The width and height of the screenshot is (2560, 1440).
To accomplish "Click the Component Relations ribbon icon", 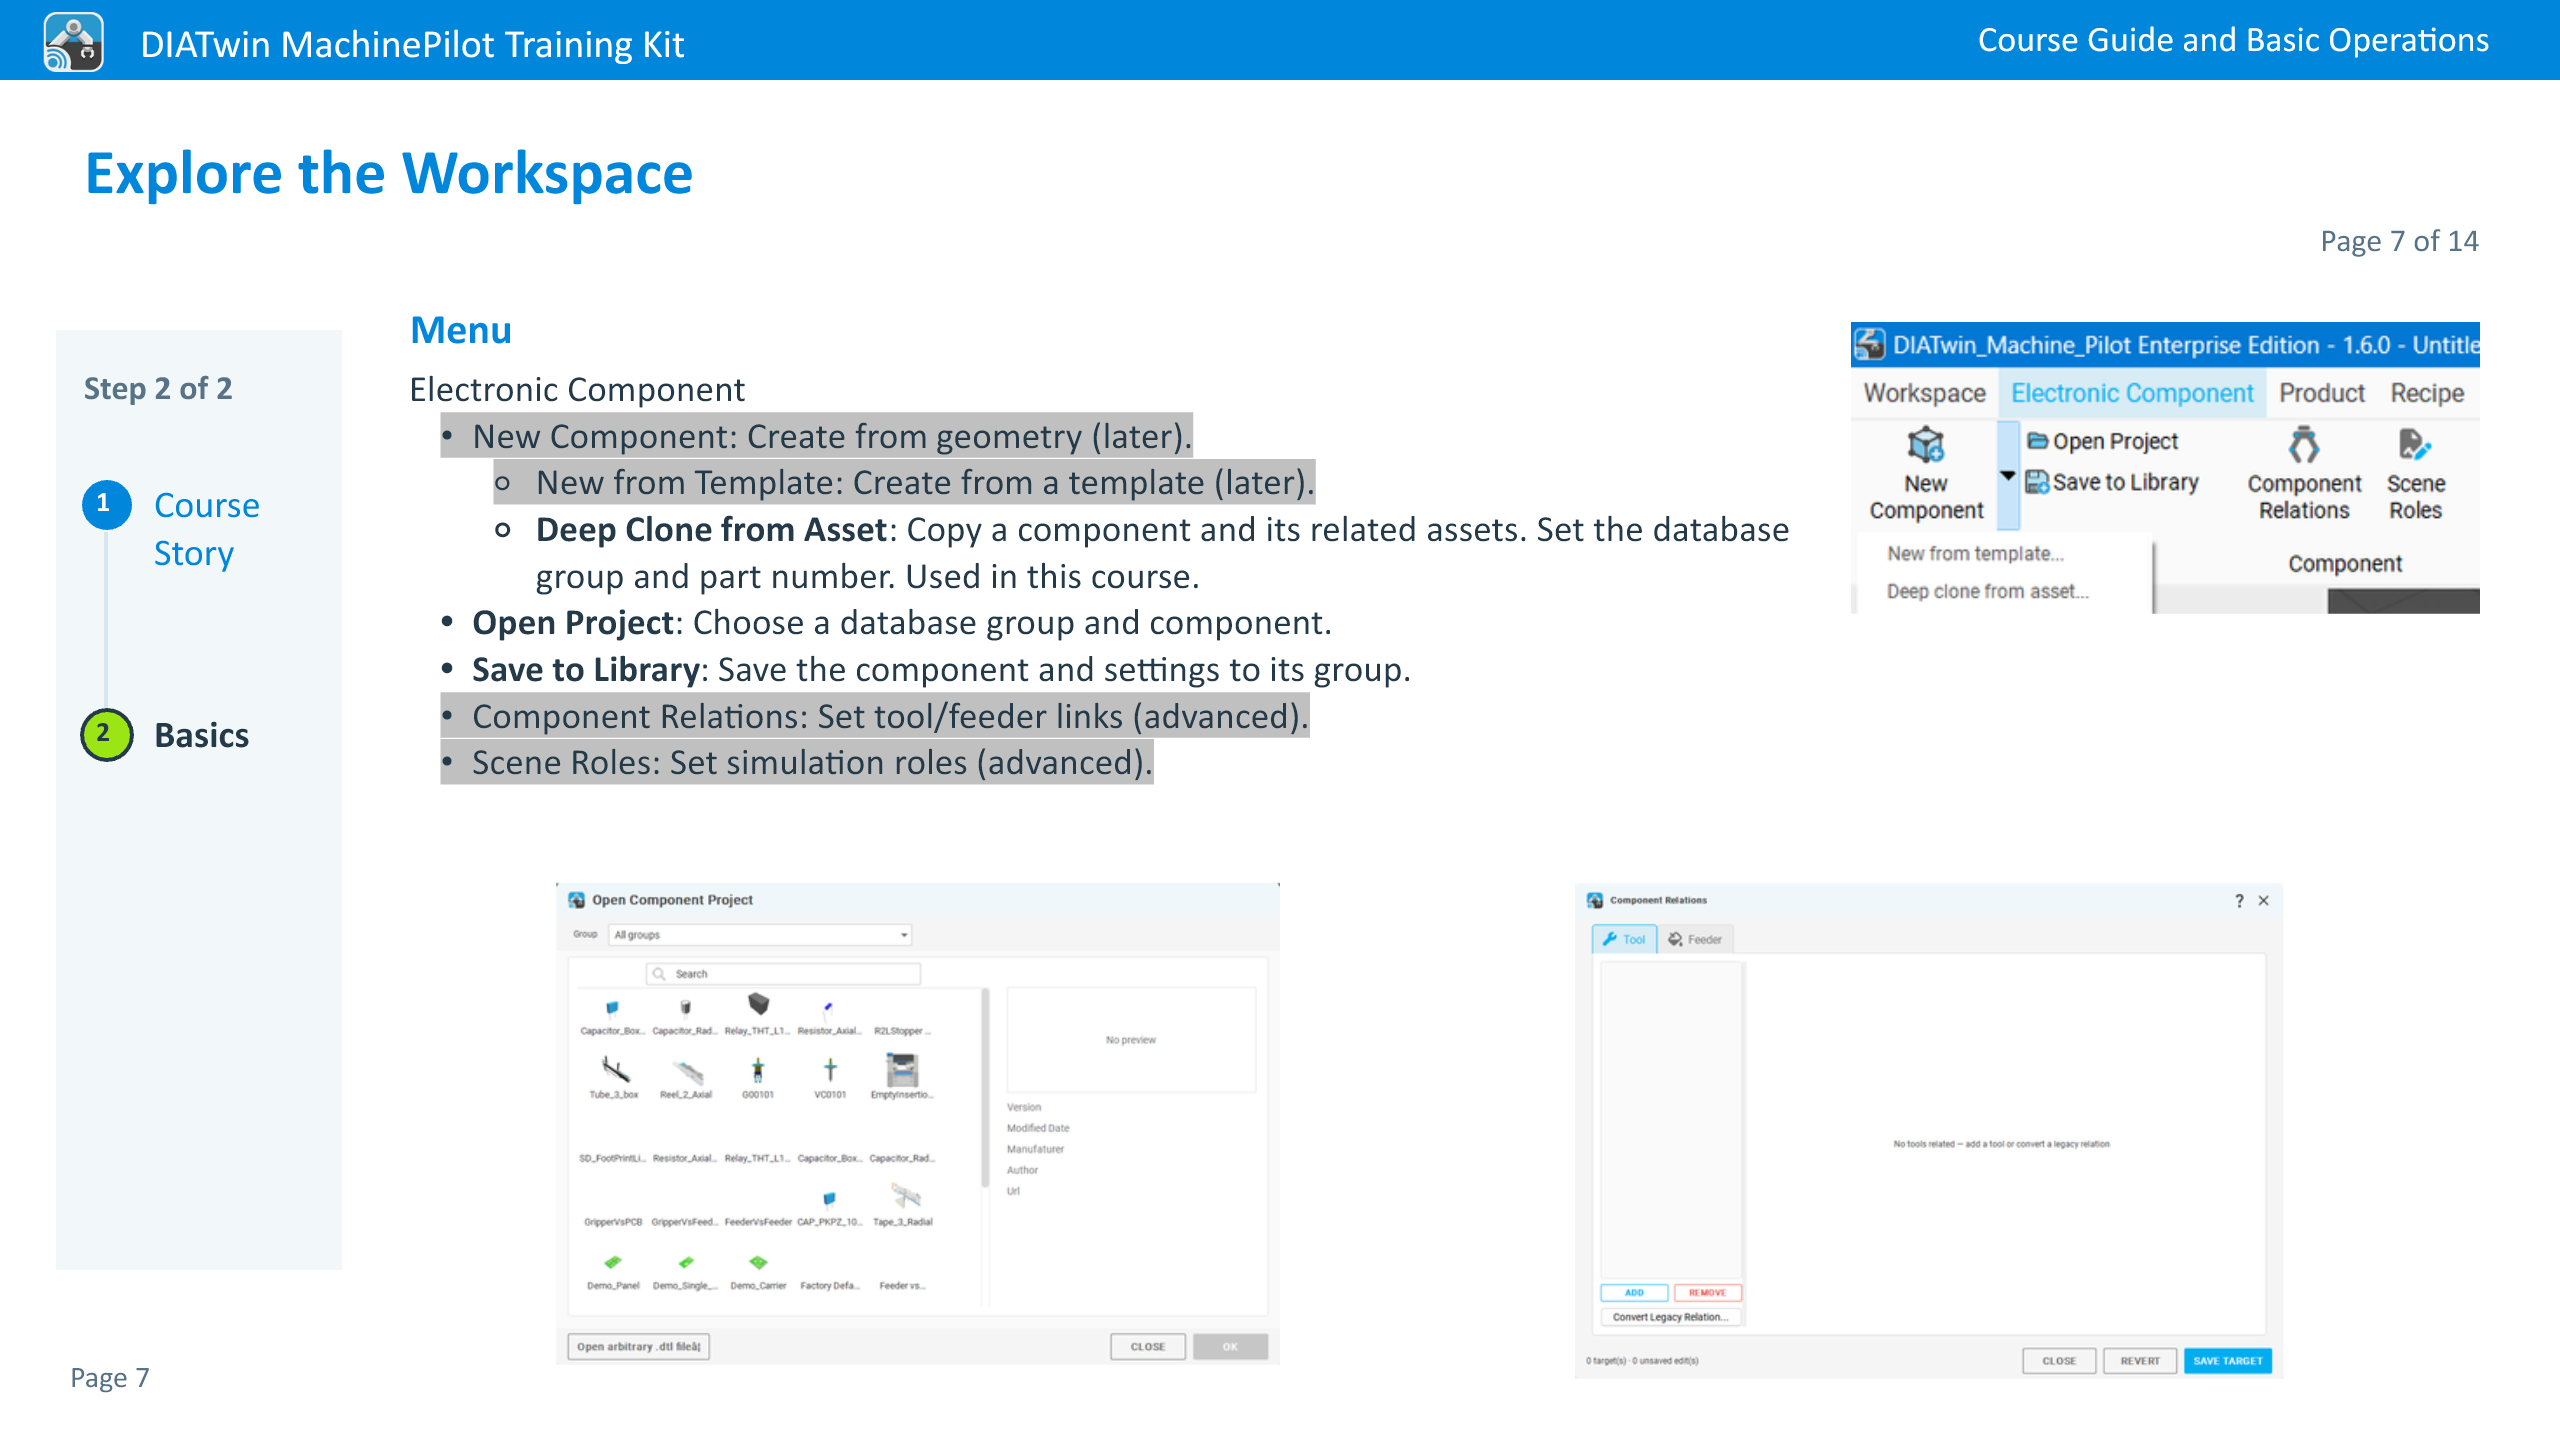I will [2304, 445].
